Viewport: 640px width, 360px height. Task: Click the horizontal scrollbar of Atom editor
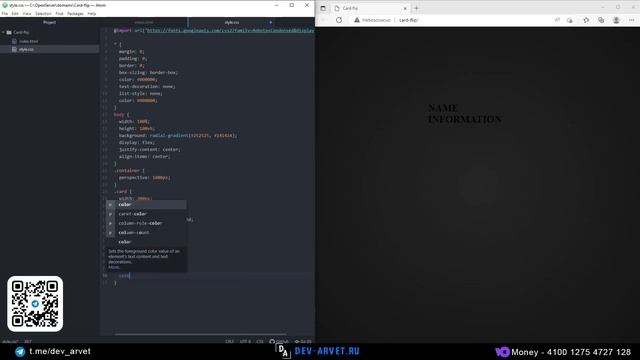tap(200, 334)
